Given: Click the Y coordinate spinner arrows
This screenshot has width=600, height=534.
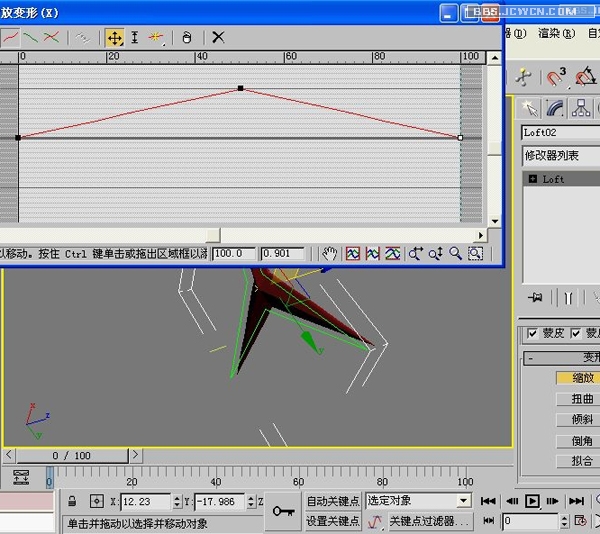Looking at the screenshot, I should [x=251, y=501].
